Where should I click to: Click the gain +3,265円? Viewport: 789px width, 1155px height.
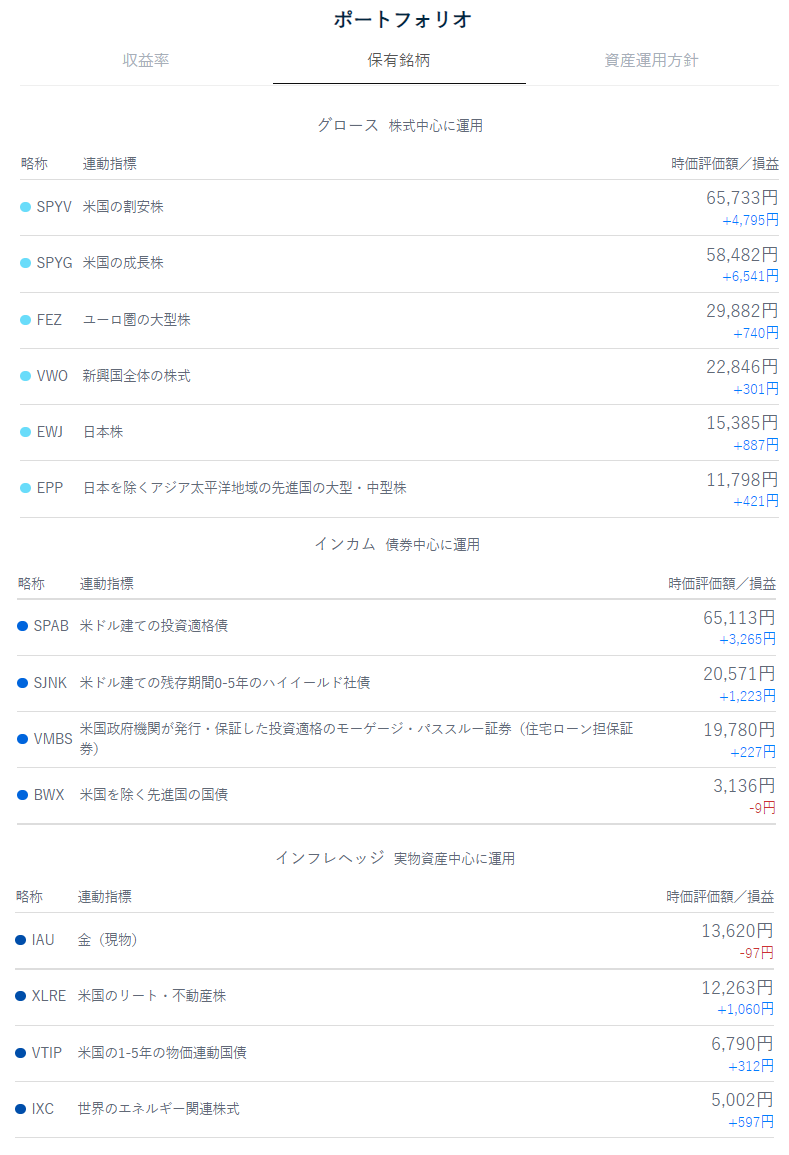[747, 639]
